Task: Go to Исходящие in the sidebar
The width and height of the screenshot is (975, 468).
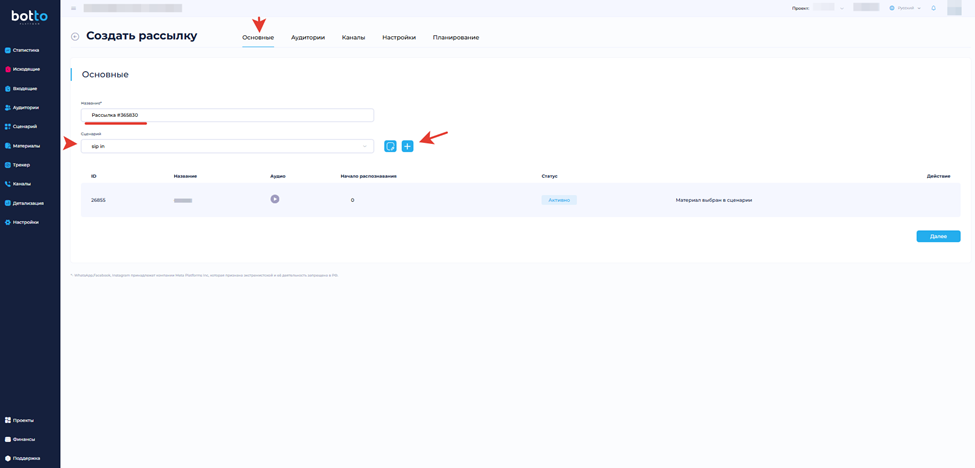Action: tap(26, 69)
